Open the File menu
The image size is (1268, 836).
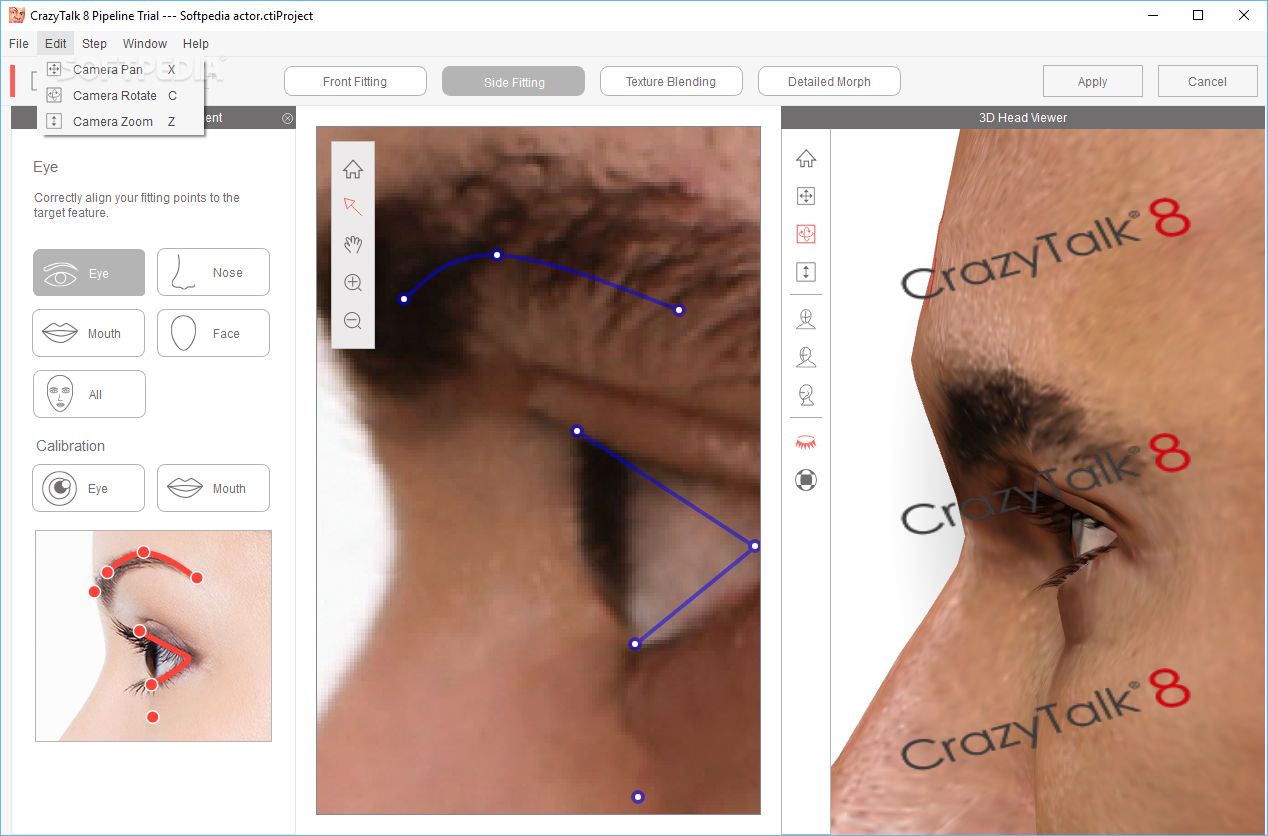[18, 43]
